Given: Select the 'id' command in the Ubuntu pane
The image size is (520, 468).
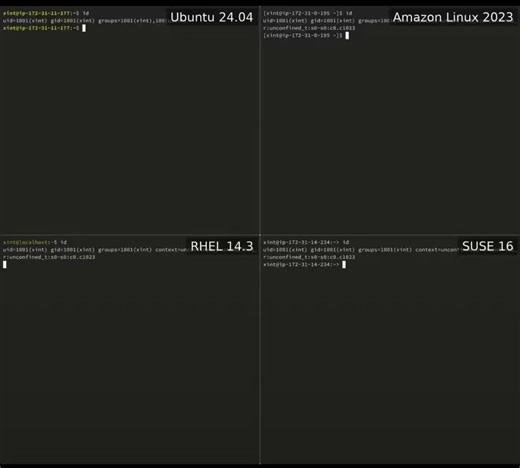Looking at the screenshot, I should pyautogui.click(x=86, y=13).
